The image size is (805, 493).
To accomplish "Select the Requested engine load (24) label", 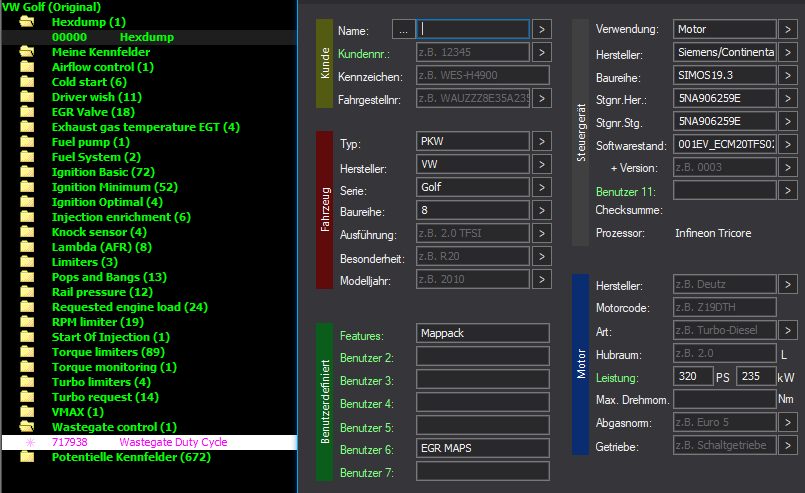I will (x=130, y=307).
